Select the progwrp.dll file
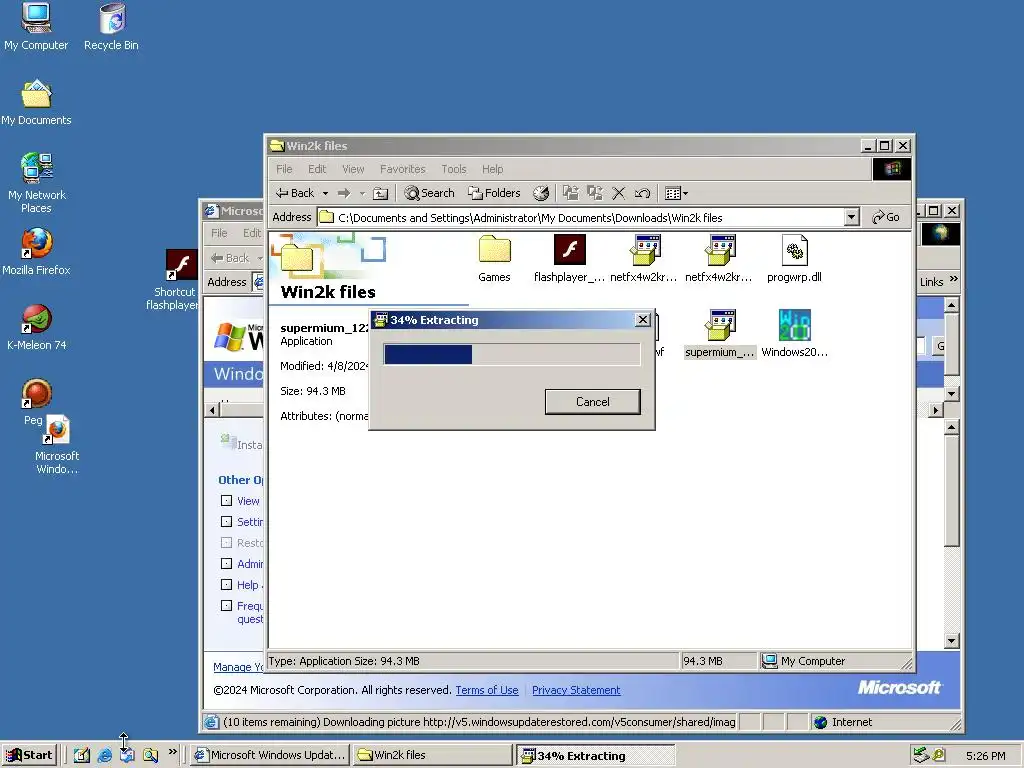1024x768 pixels. pos(794,259)
